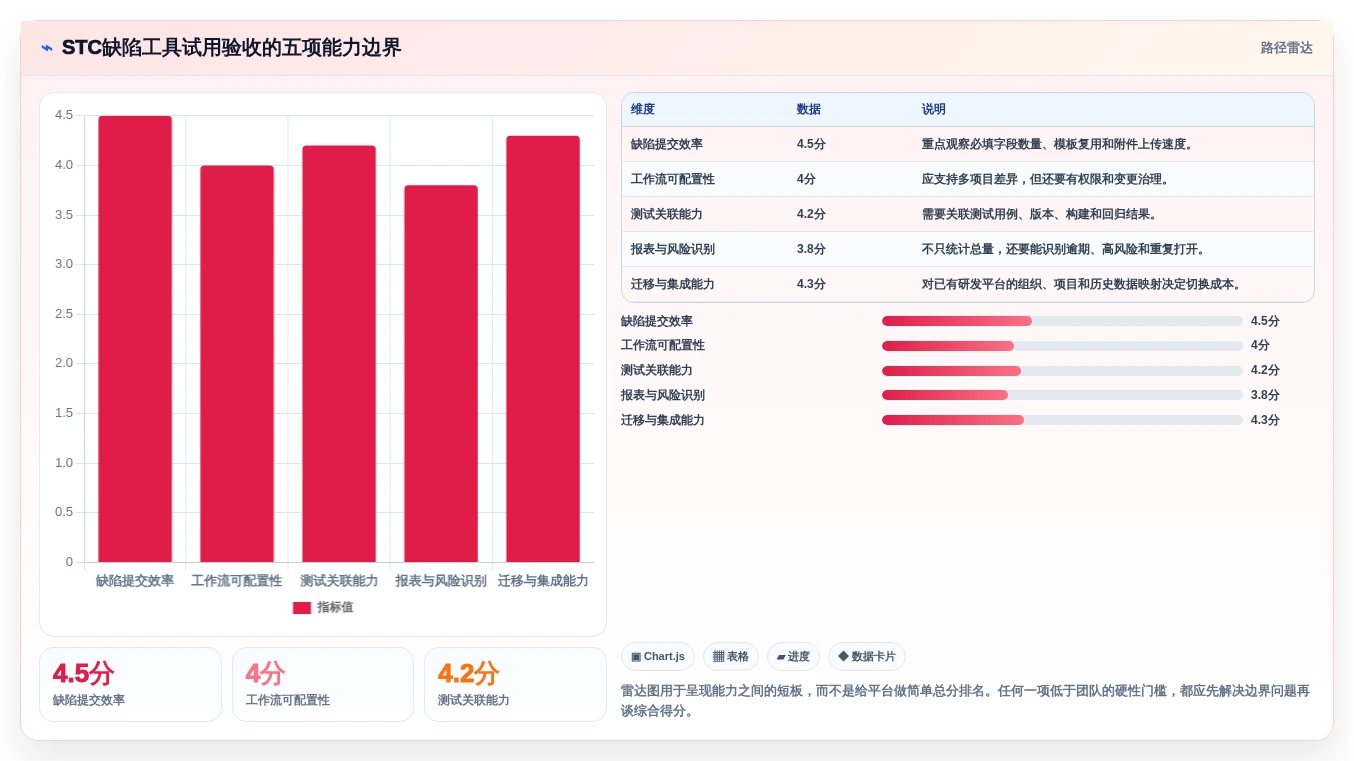Click the 表格 tag chip

click(x=731, y=657)
